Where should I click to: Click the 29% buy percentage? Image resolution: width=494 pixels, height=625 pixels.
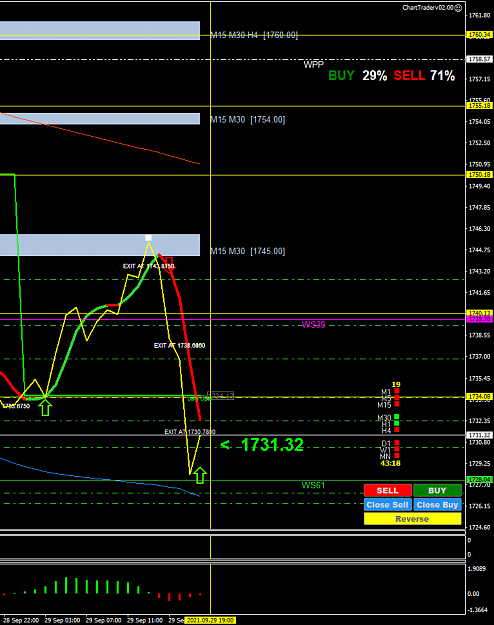click(x=374, y=75)
